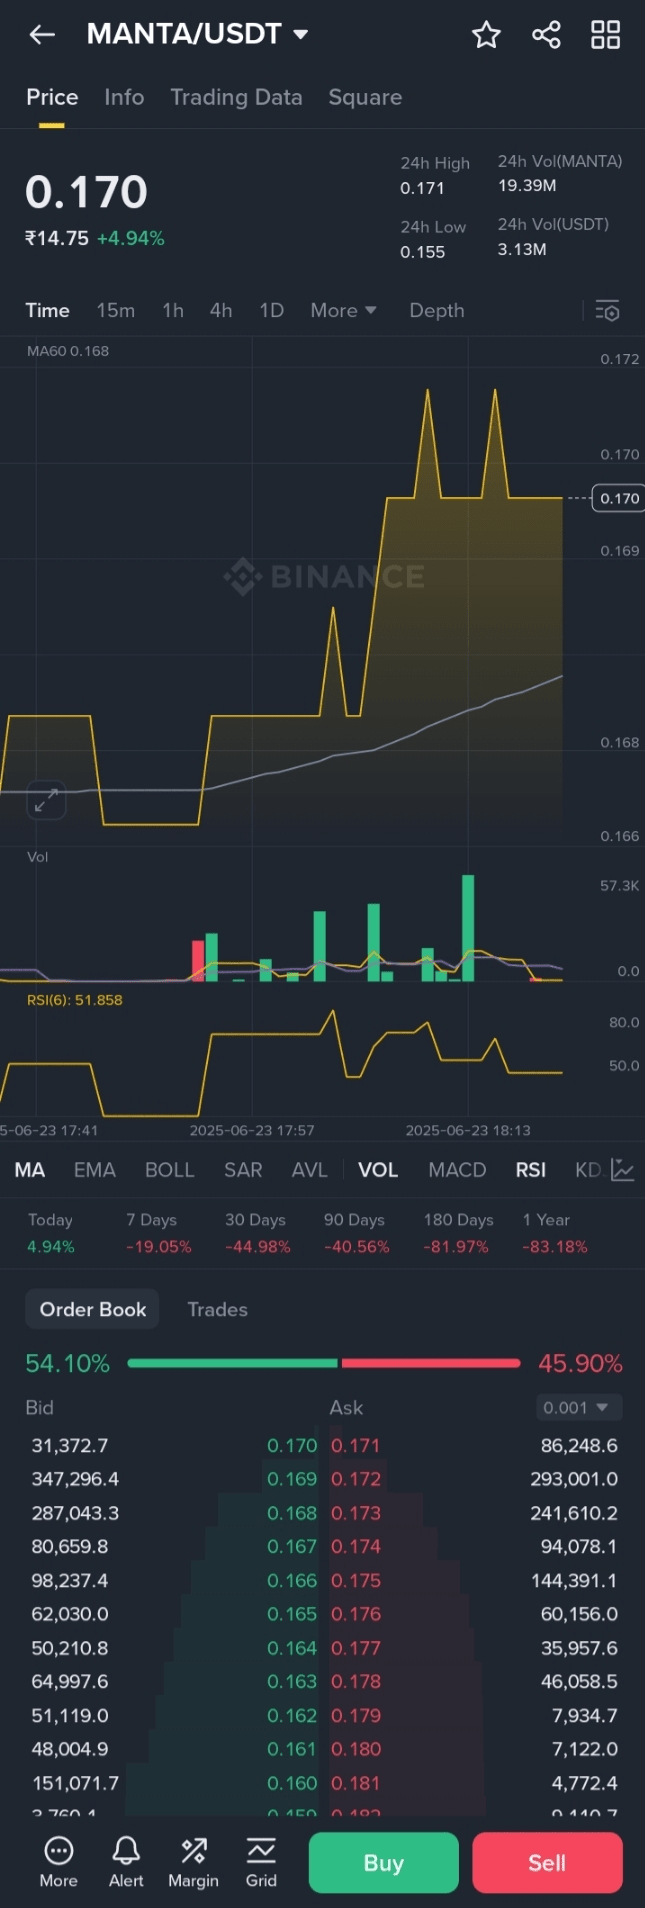Screen dimensions: 645x1908
Task: Select the 1D chart interval
Action: point(272,310)
